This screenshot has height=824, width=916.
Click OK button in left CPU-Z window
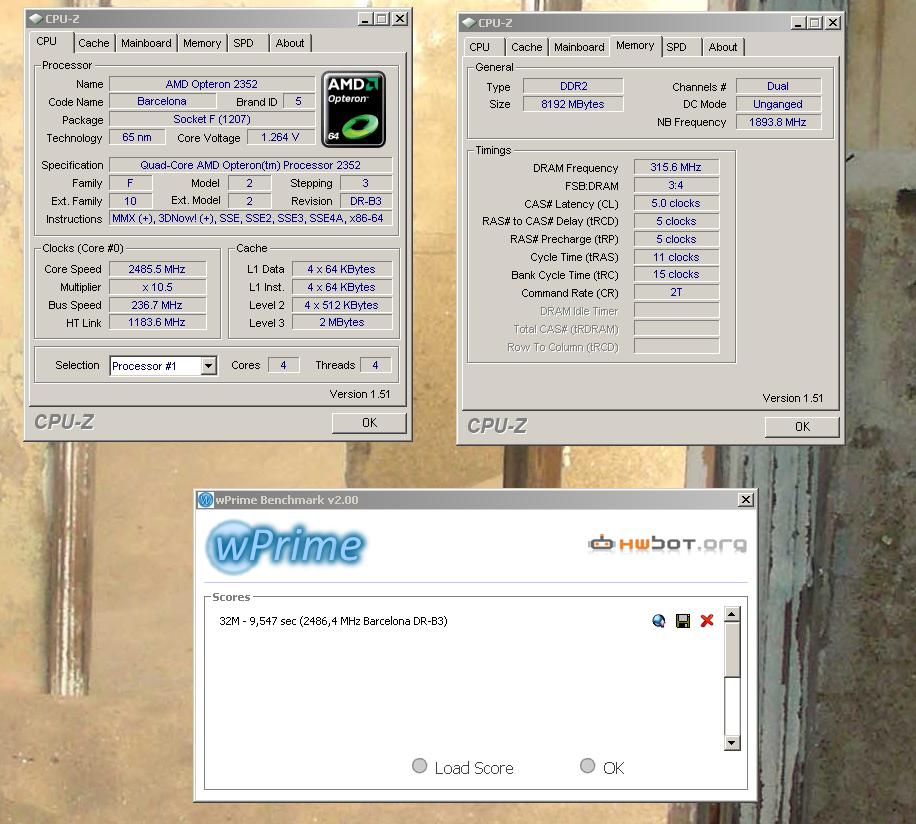coord(369,423)
